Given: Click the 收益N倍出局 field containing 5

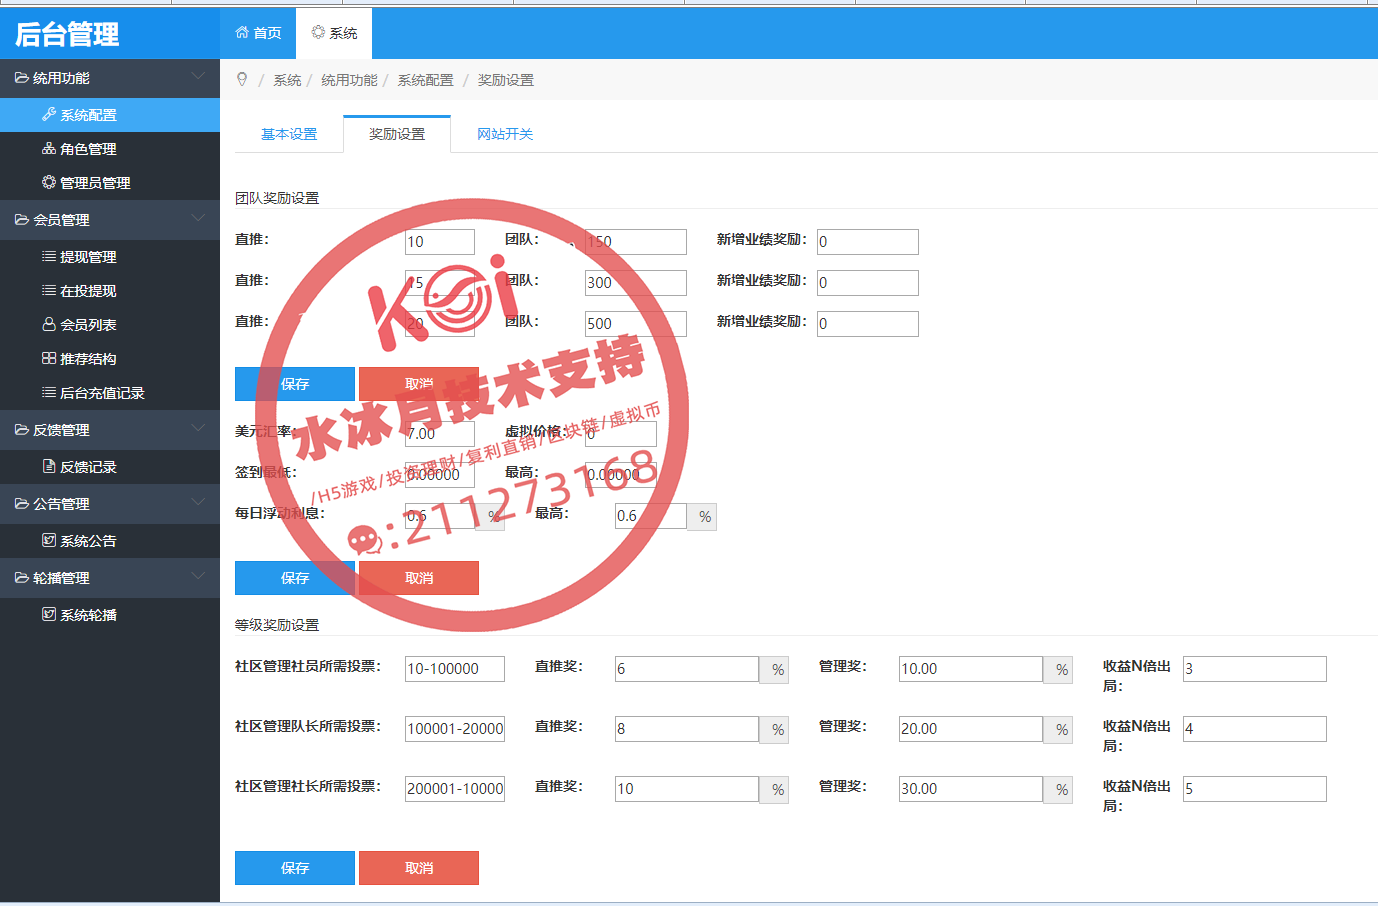Looking at the screenshot, I should point(1255,789).
